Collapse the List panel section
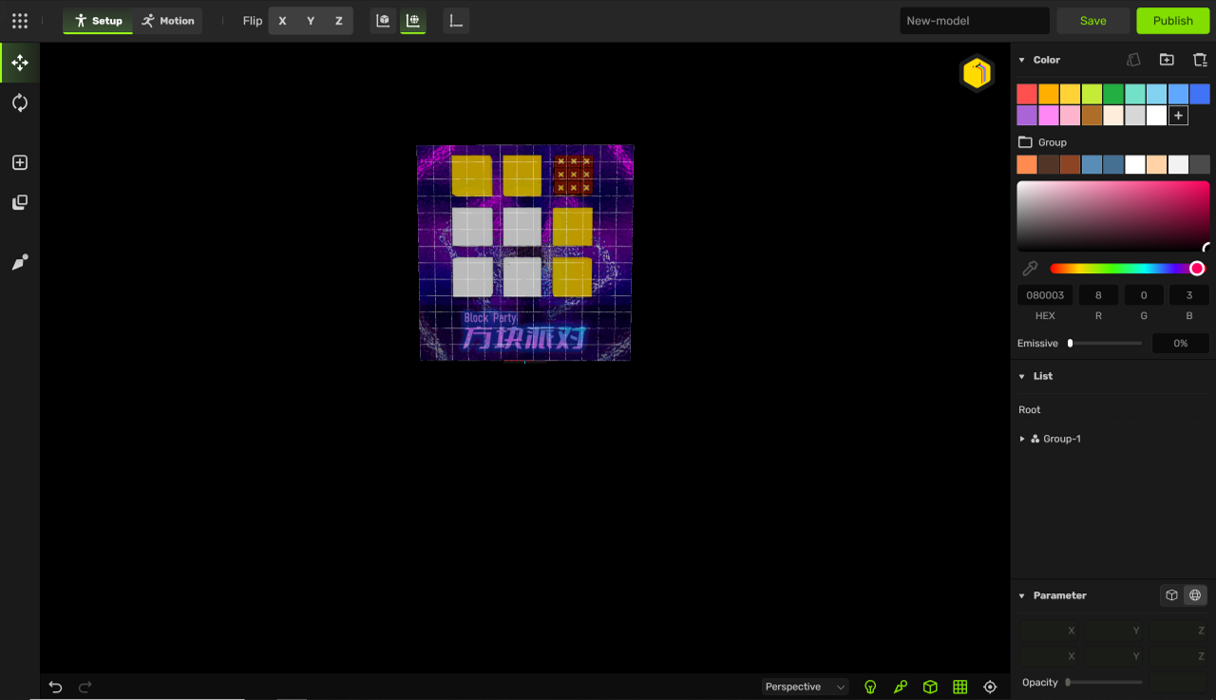The image size is (1216, 700). point(1022,376)
